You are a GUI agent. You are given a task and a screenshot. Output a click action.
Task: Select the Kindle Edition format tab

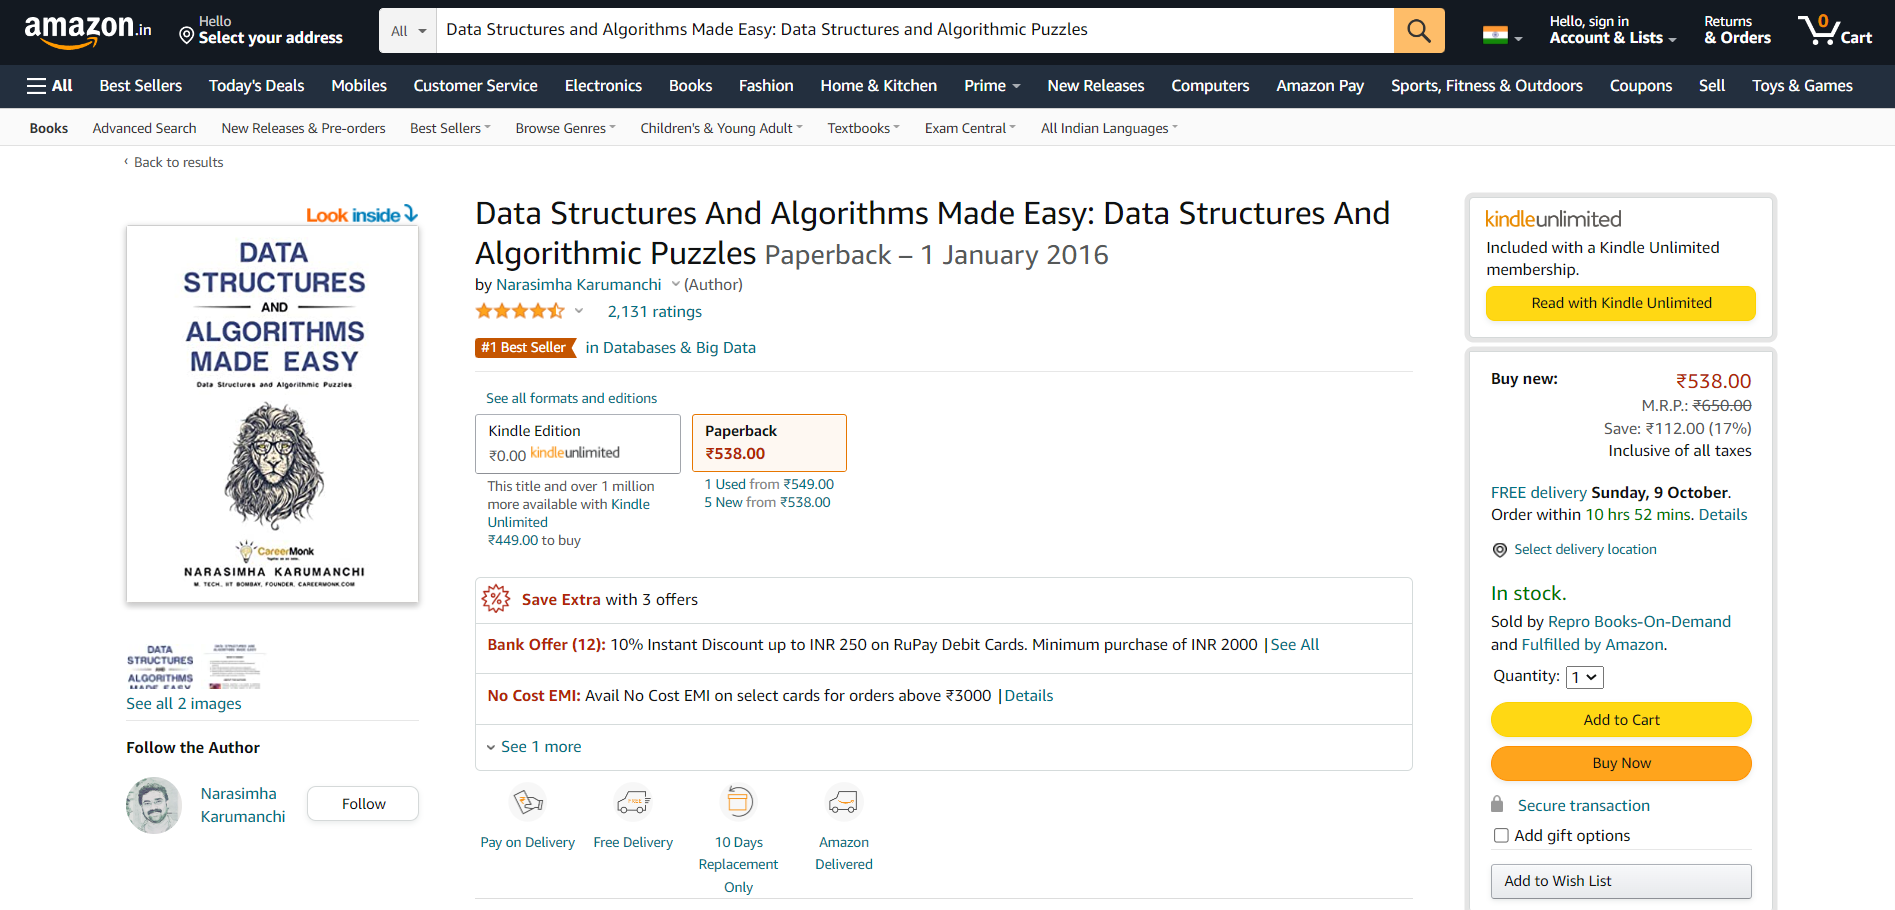578,443
